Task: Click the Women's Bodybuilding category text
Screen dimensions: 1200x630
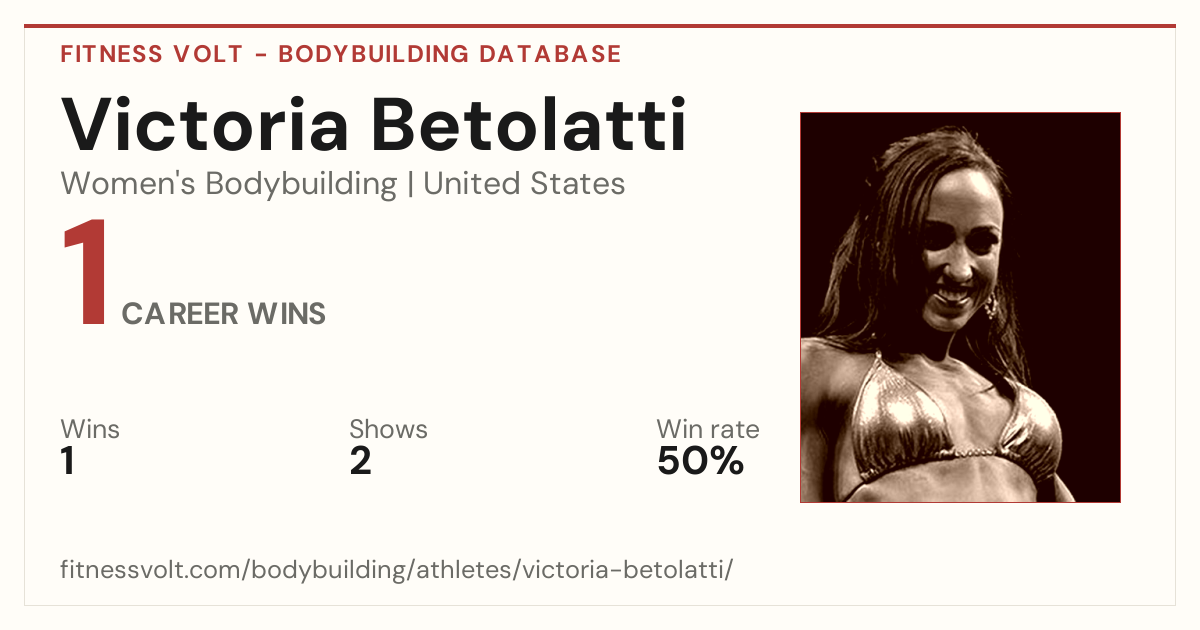Action: 229,184
